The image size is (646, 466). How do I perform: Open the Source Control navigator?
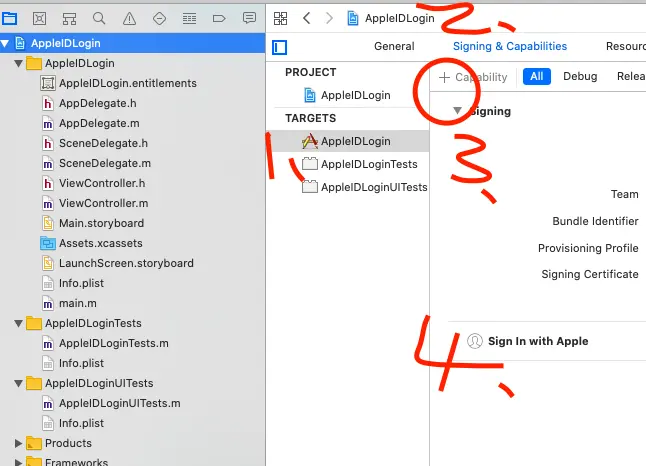click(39, 19)
